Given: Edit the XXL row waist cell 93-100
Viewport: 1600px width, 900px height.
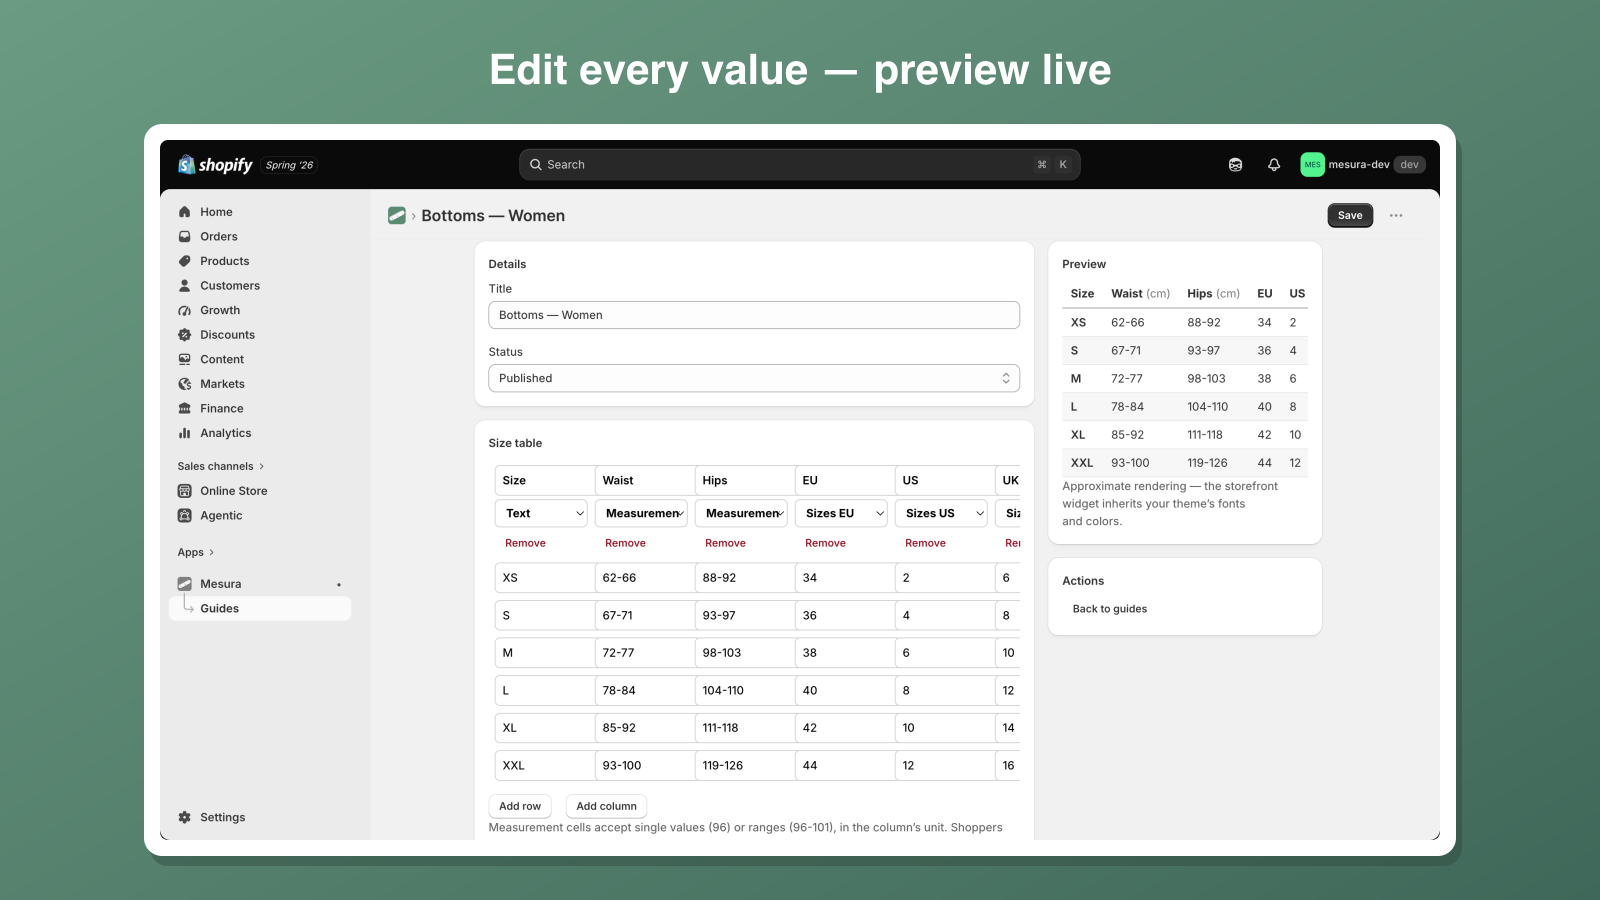Looking at the screenshot, I should 644,765.
